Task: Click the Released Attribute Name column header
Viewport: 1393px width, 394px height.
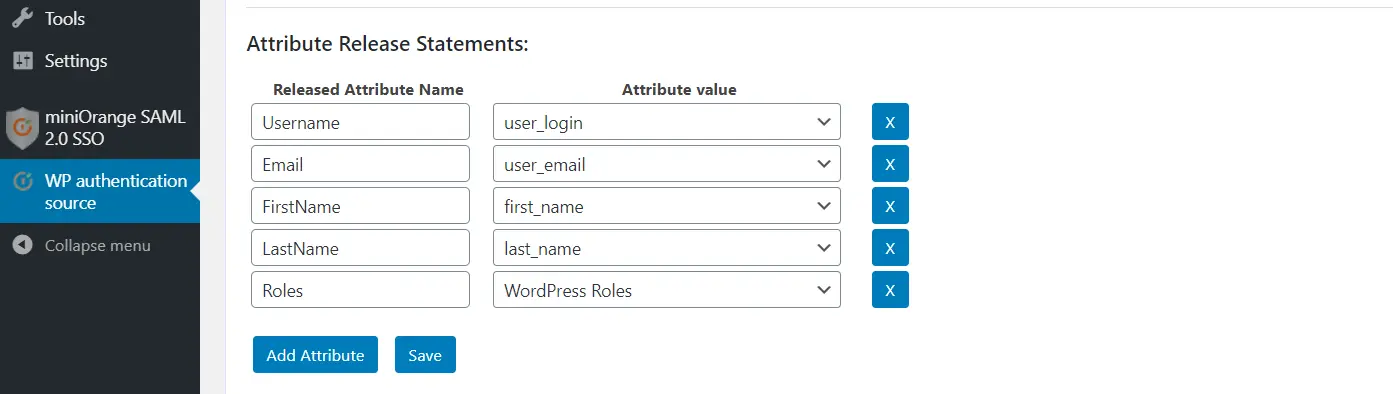Action: (368, 89)
